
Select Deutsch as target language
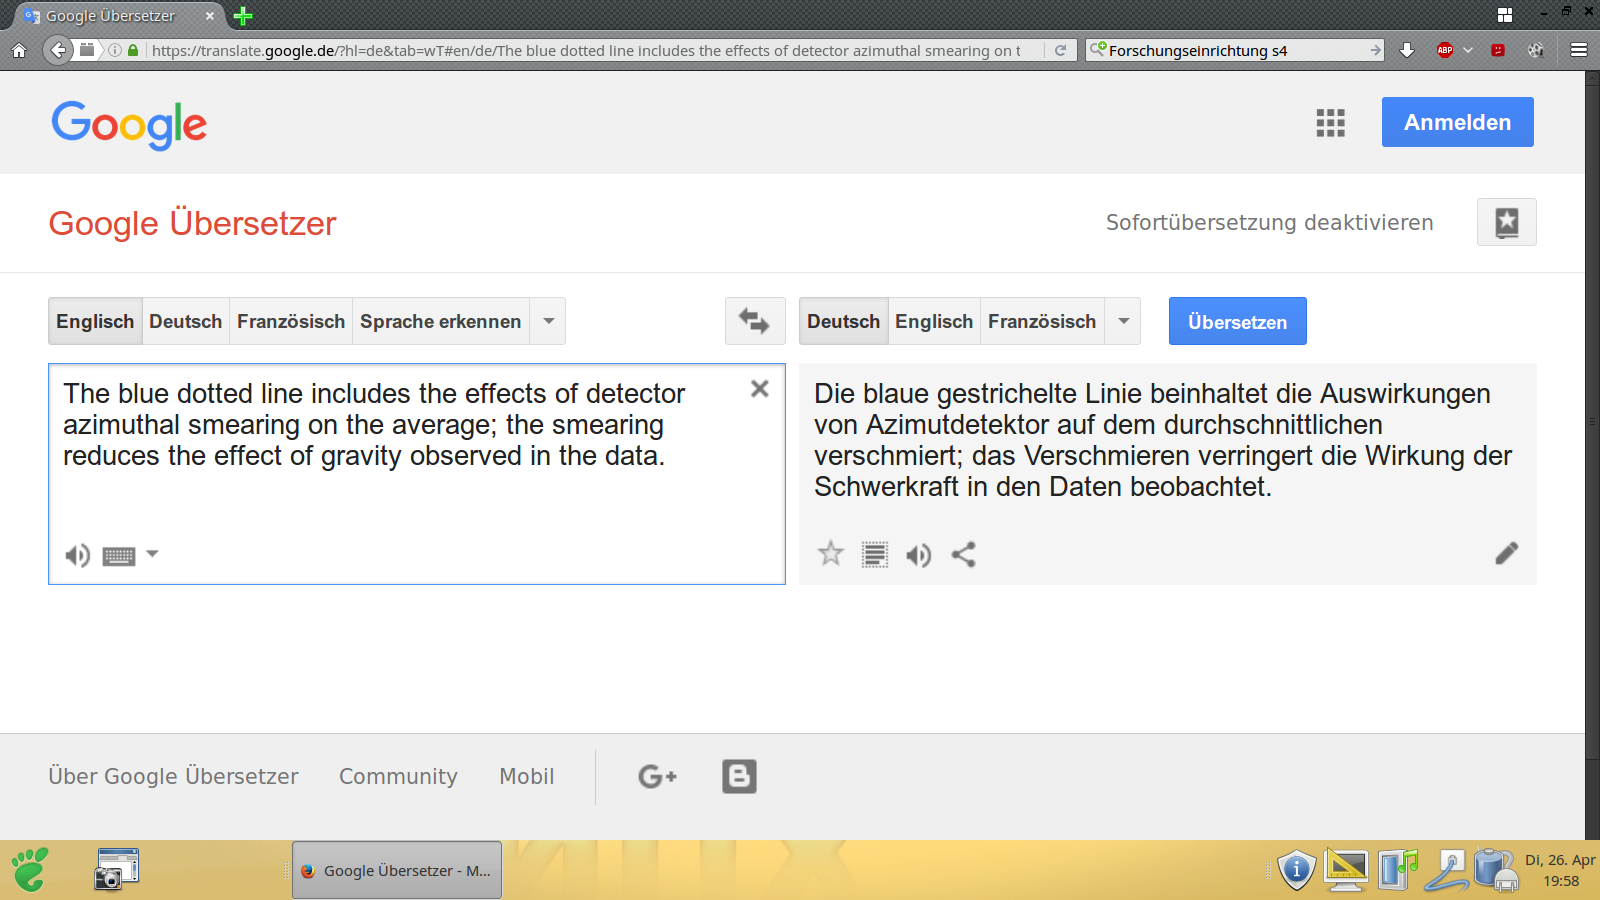(x=844, y=321)
